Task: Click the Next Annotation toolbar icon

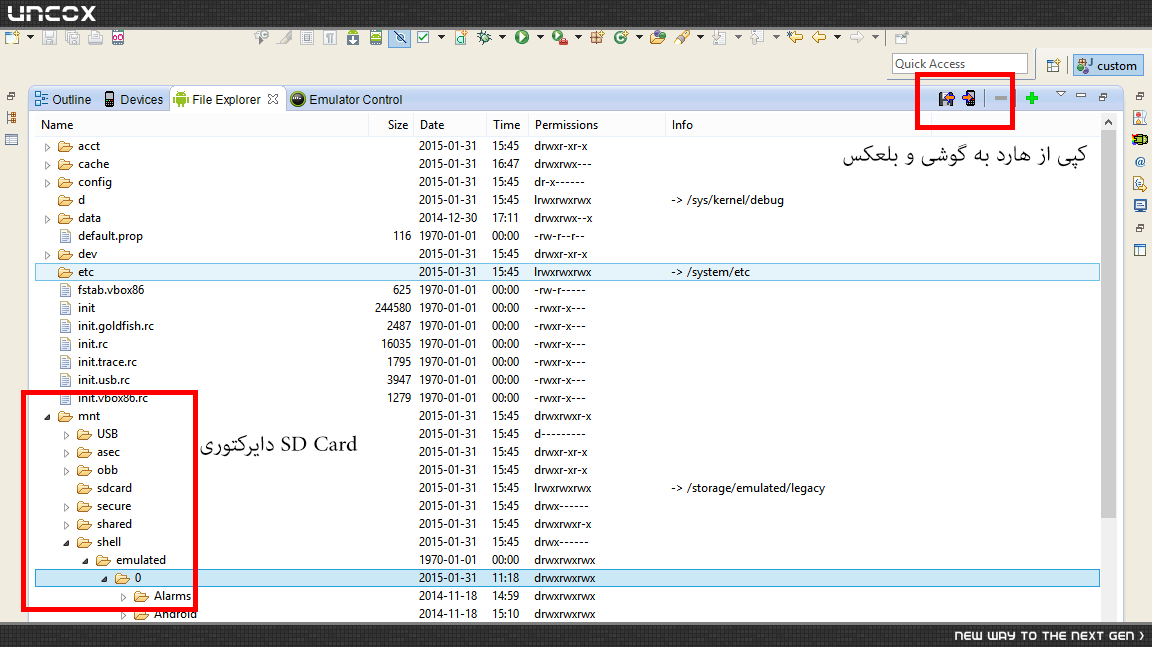Action: pos(719,37)
